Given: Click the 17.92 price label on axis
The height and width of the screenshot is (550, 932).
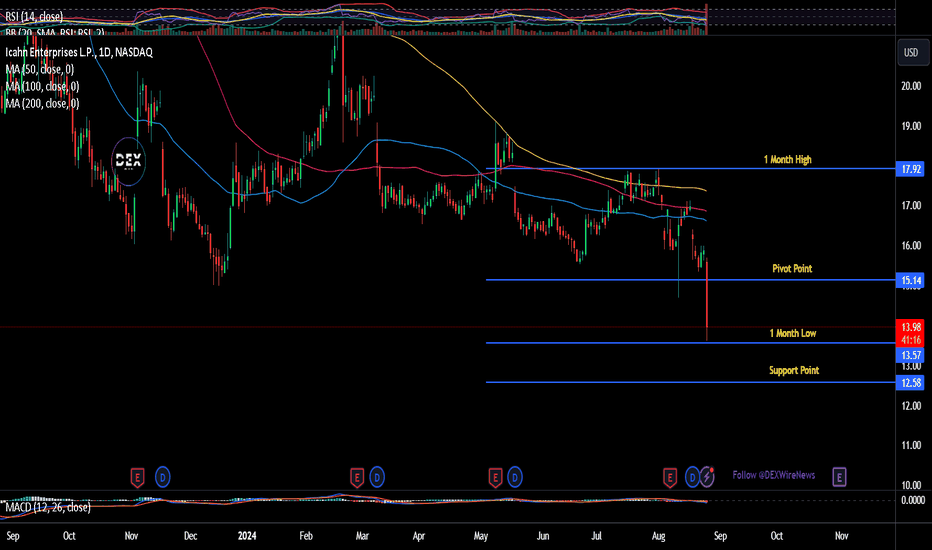Looking at the screenshot, I should click(x=911, y=169).
